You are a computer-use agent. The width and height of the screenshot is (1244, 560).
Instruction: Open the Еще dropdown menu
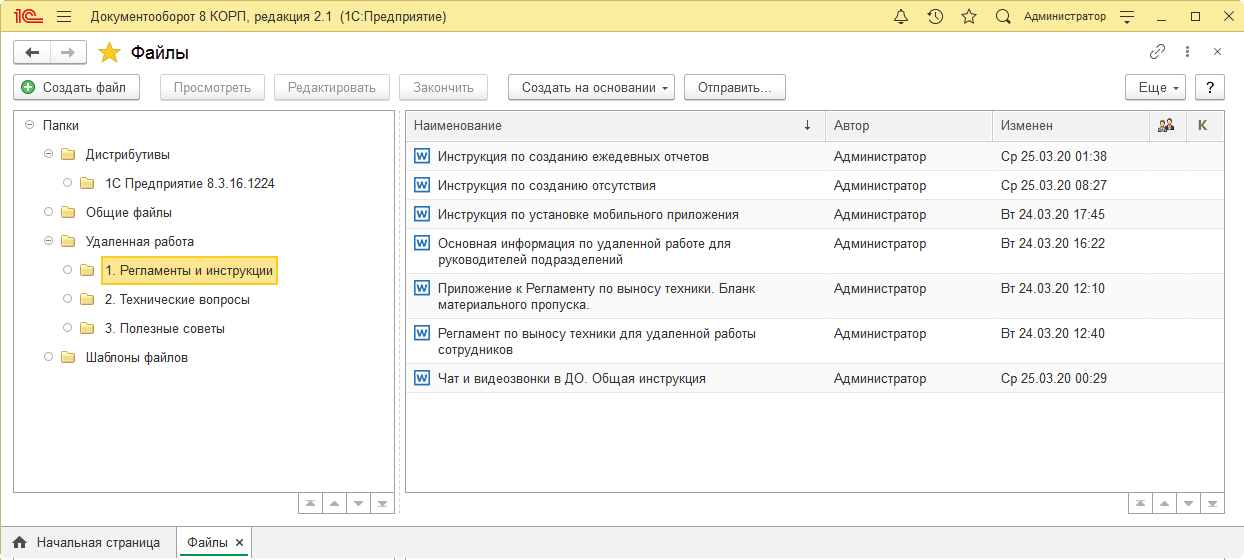click(x=1155, y=88)
